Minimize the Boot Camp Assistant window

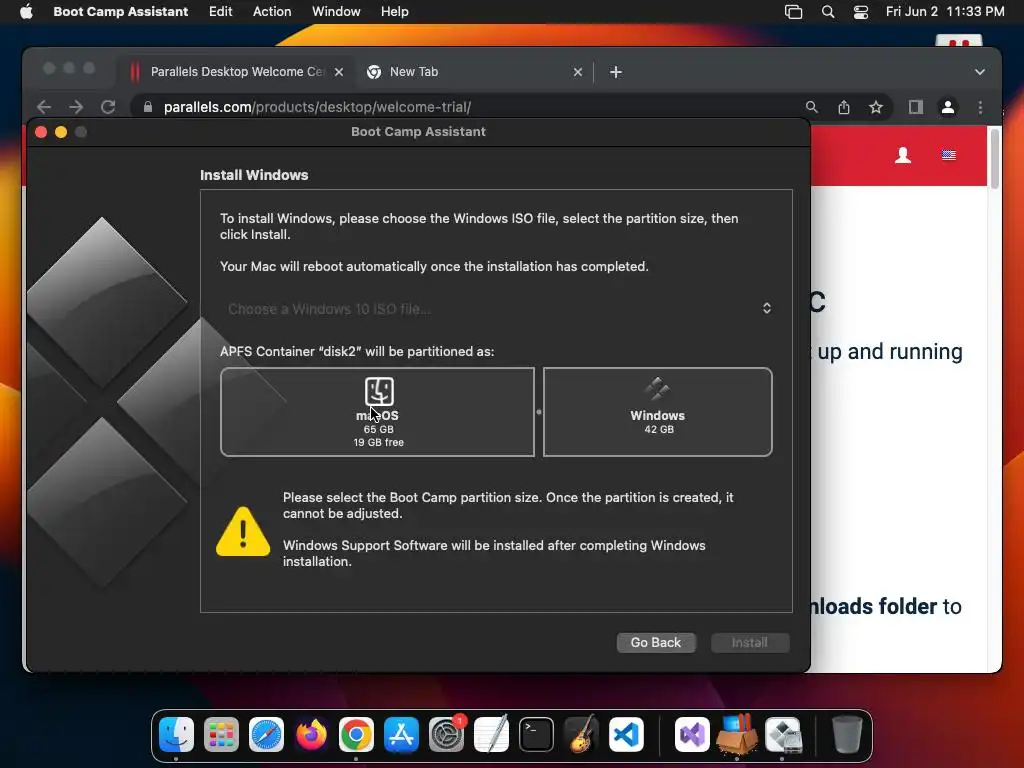click(61, 132)
